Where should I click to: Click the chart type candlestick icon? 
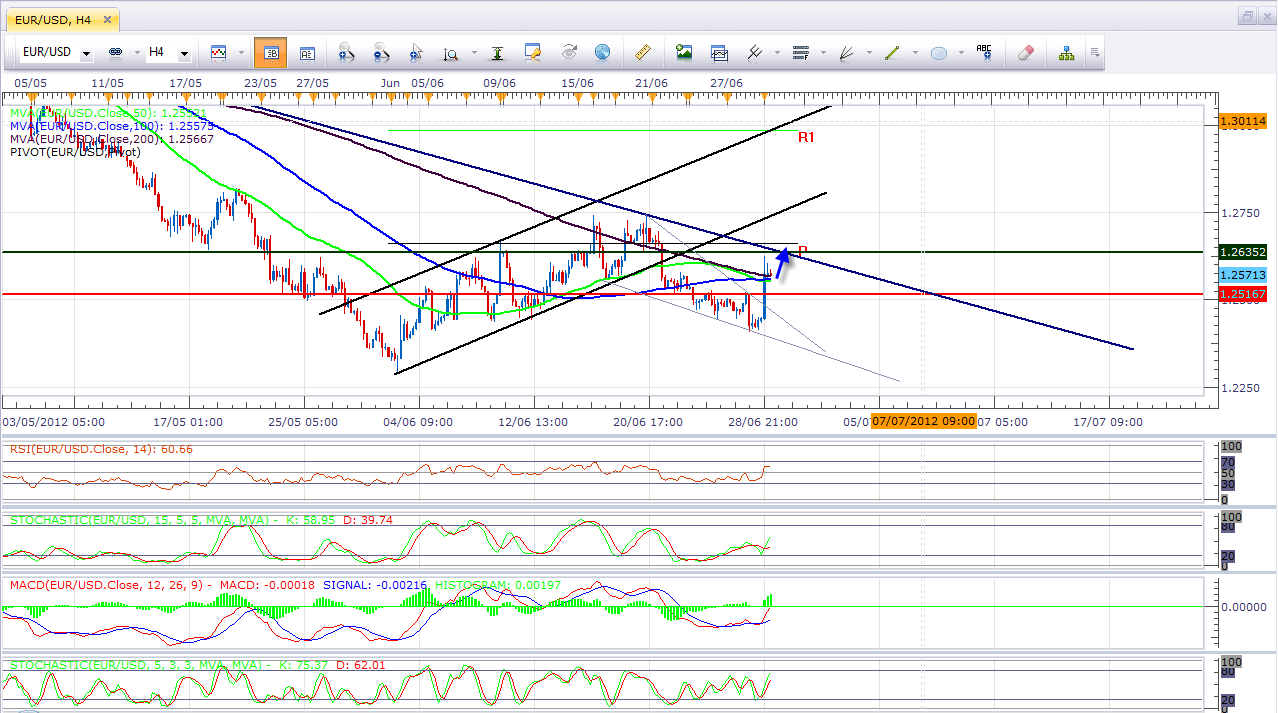(218, 52)
